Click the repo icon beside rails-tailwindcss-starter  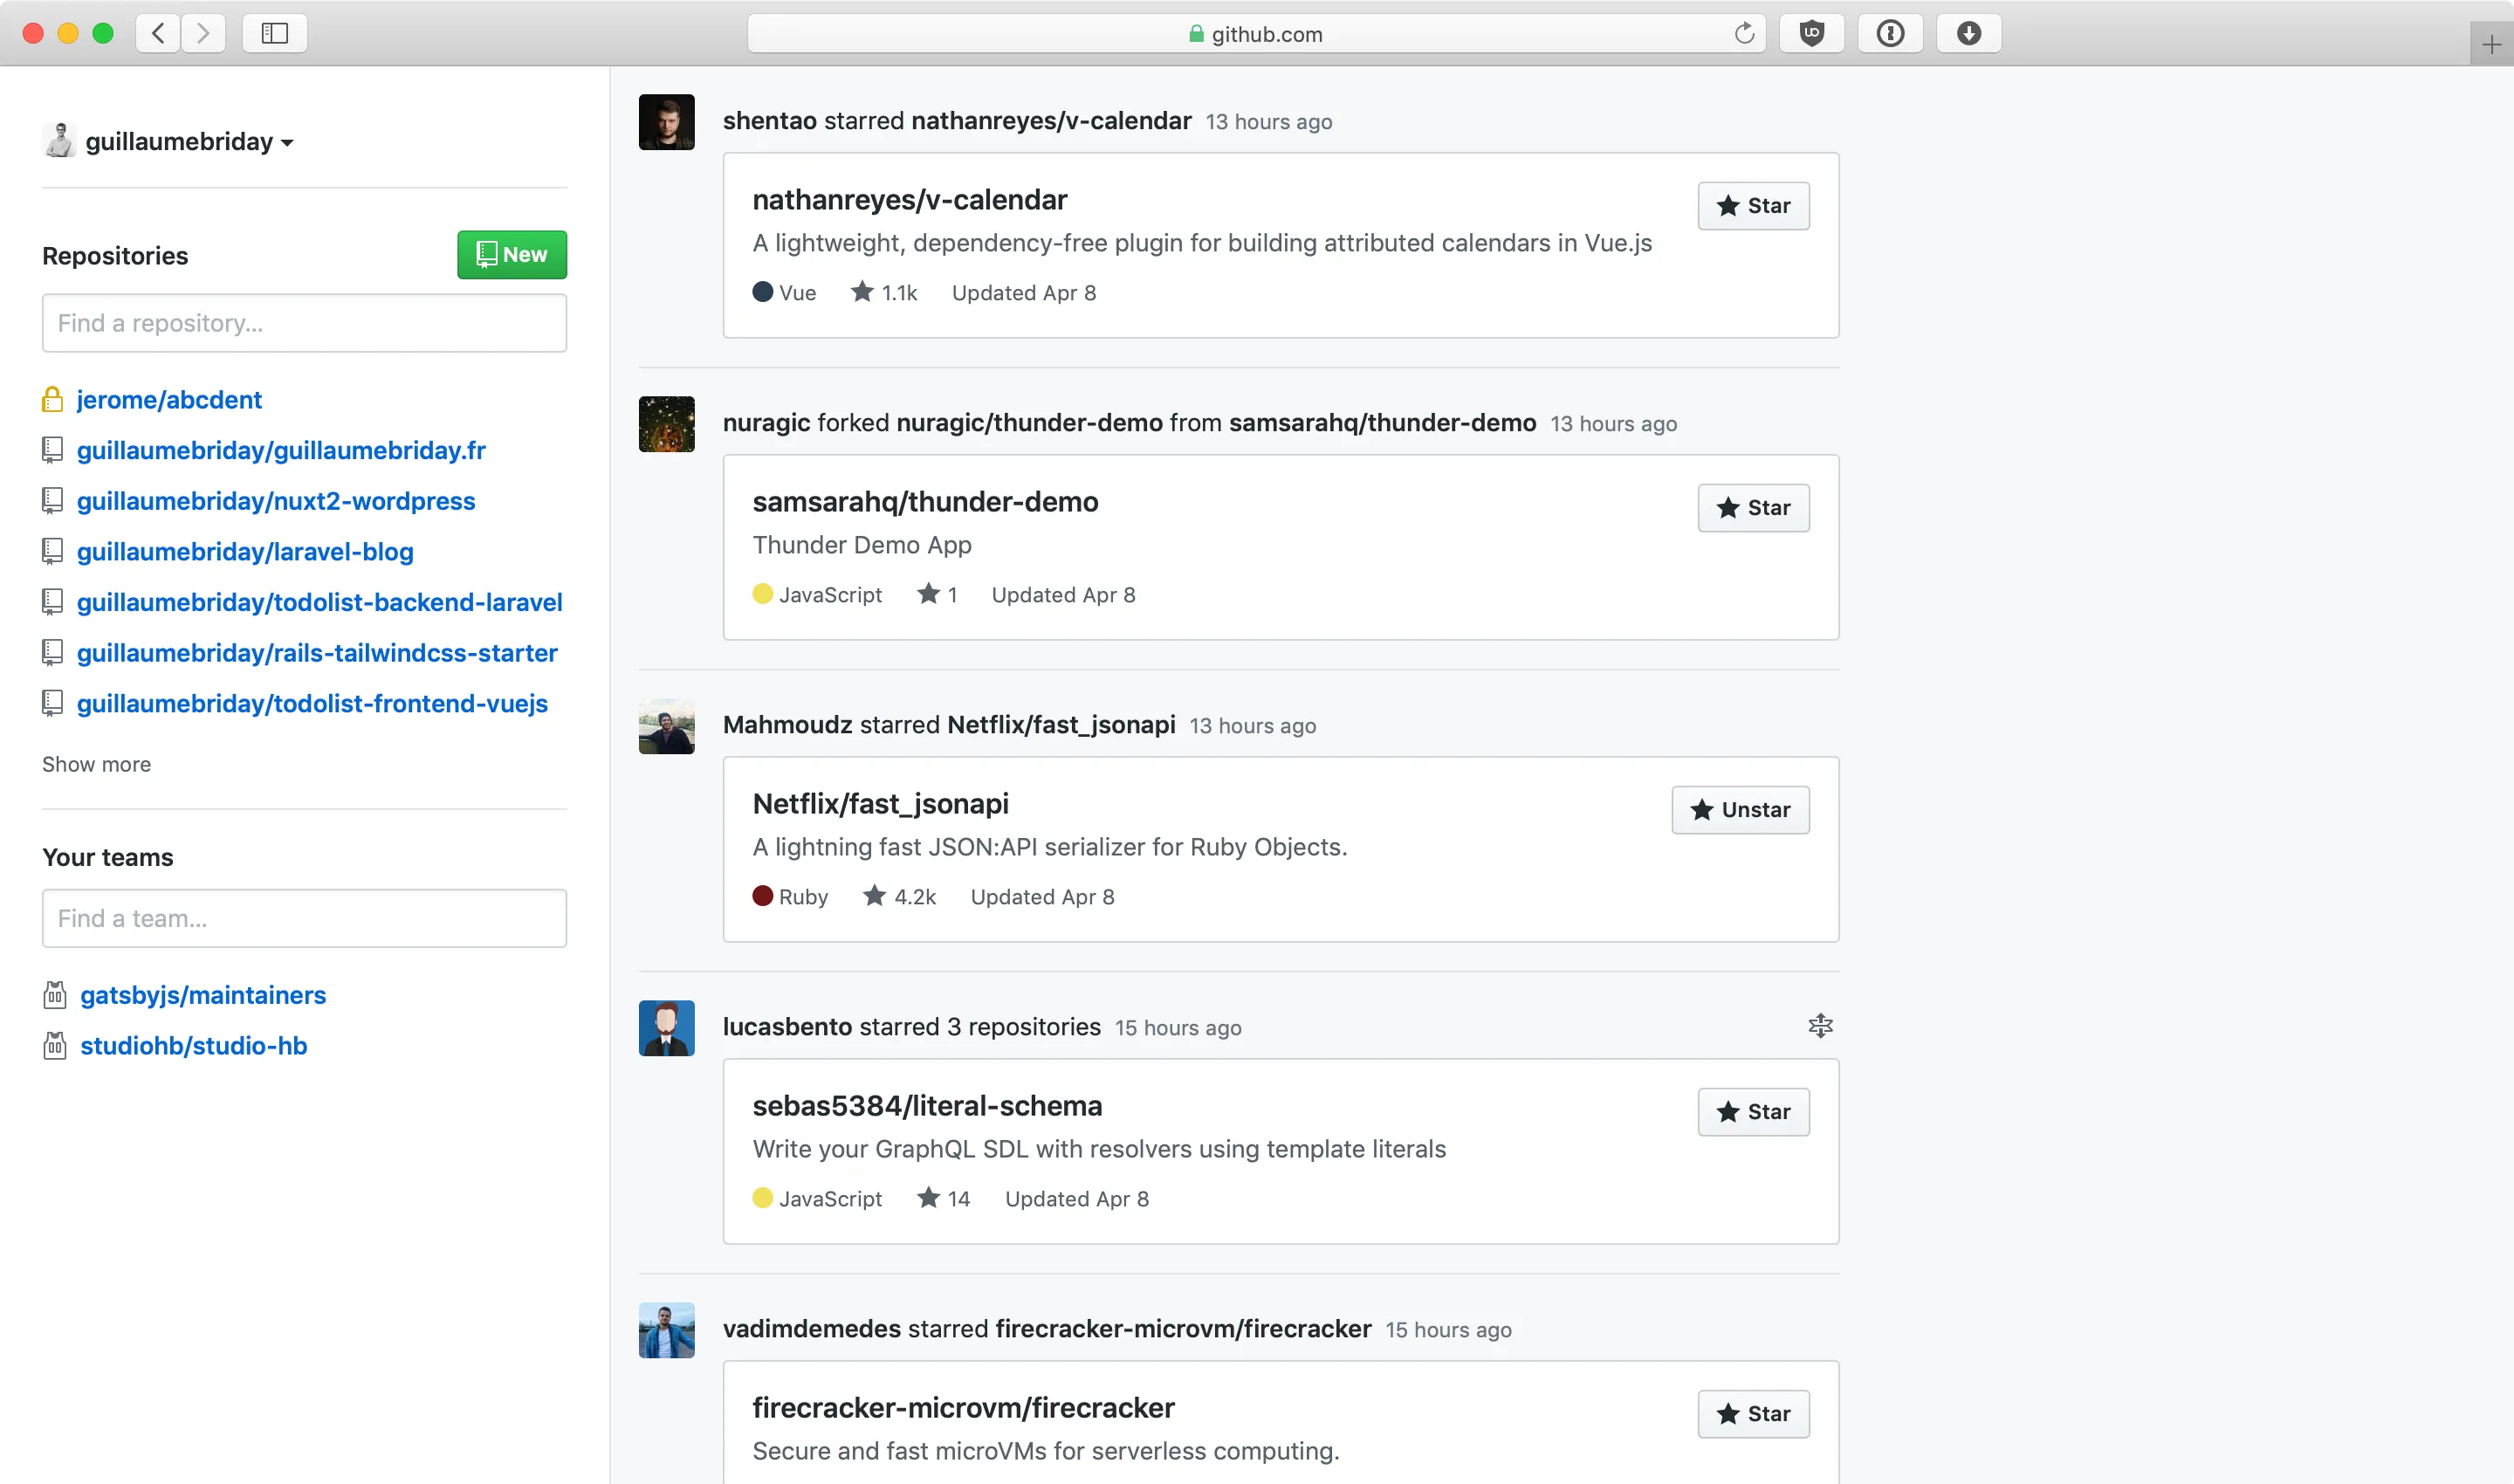[53, 653]
